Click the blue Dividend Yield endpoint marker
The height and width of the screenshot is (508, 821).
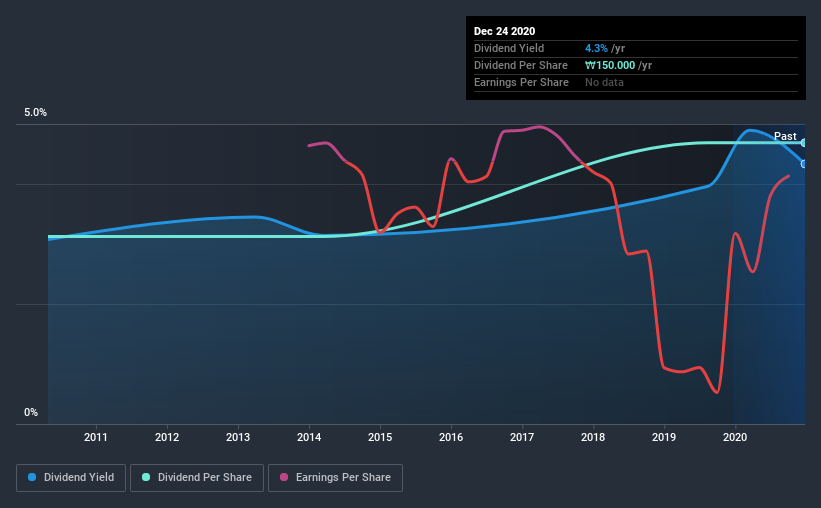[803, 164]
